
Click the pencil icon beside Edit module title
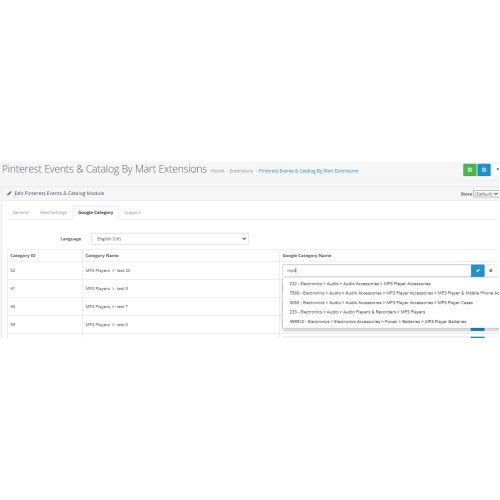coord(9,193)
